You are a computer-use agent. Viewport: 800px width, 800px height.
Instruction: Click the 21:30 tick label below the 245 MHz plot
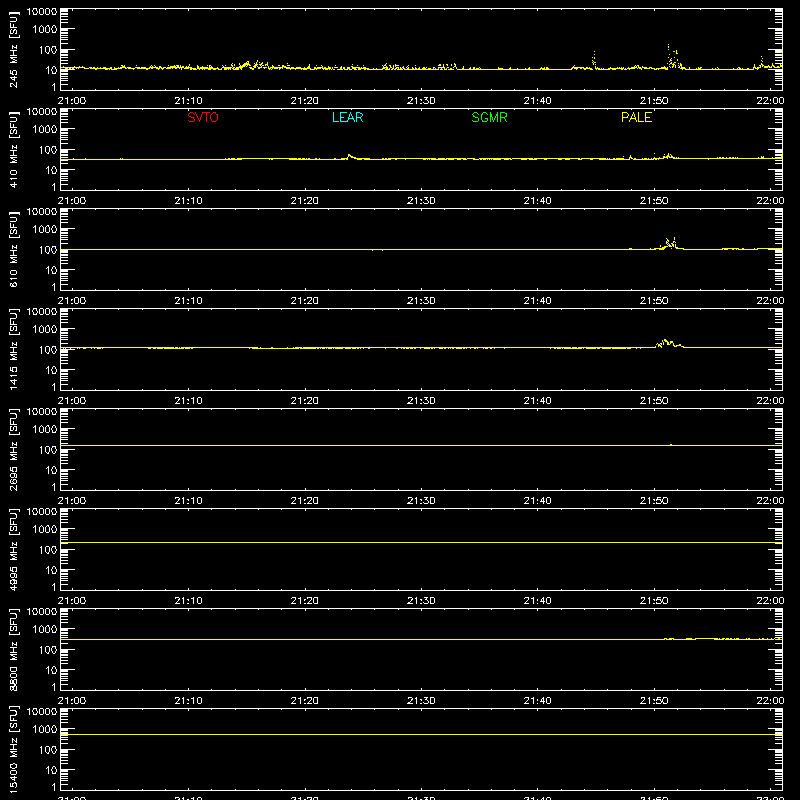[x=421, y=101]
